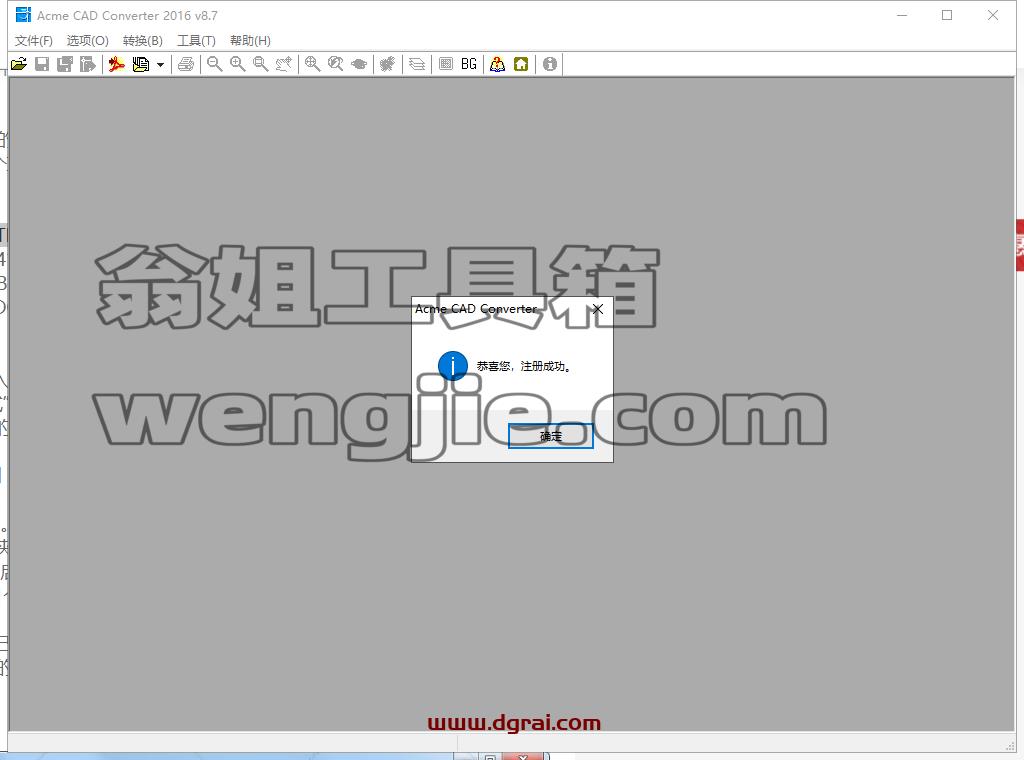Maximize the Acme CAD Converter window
Viewport: 1024px width, 760px height.
tap(947, 15)
